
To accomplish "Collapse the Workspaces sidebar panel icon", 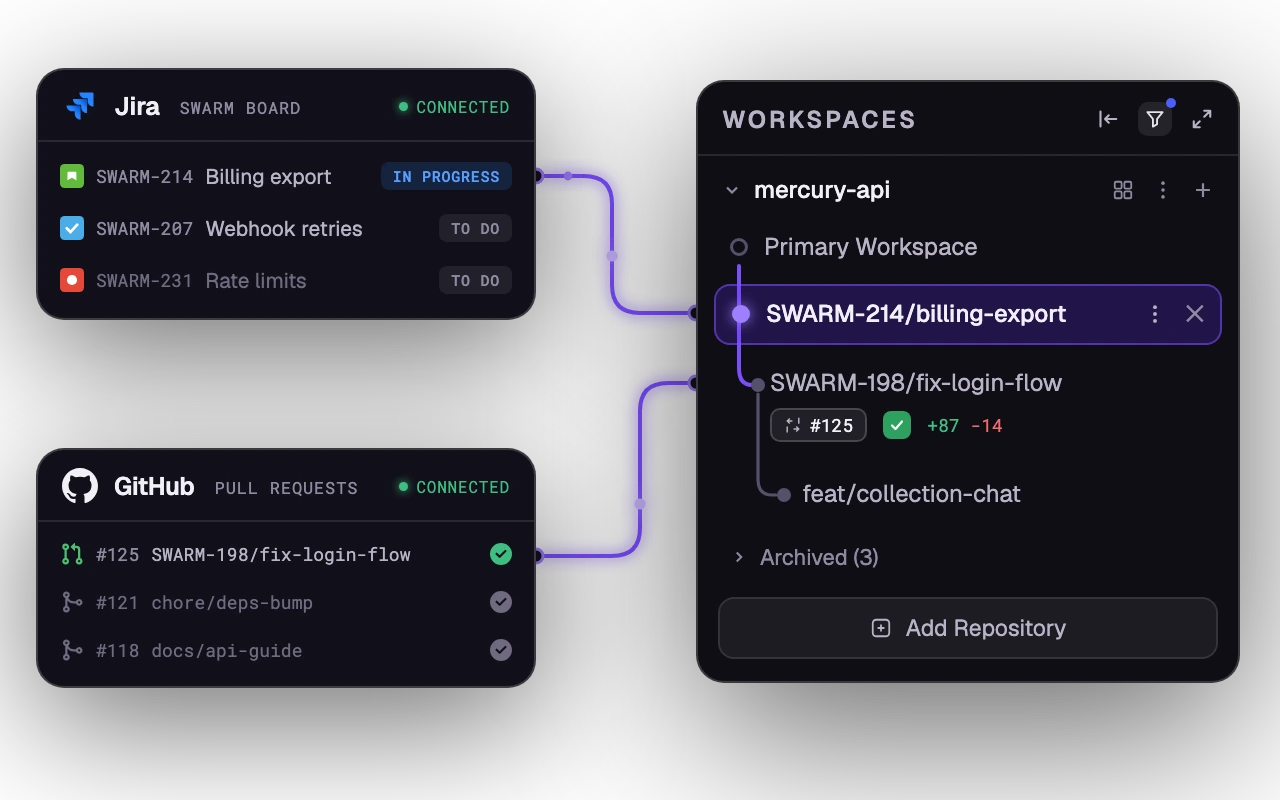I will pos(1108,119).
